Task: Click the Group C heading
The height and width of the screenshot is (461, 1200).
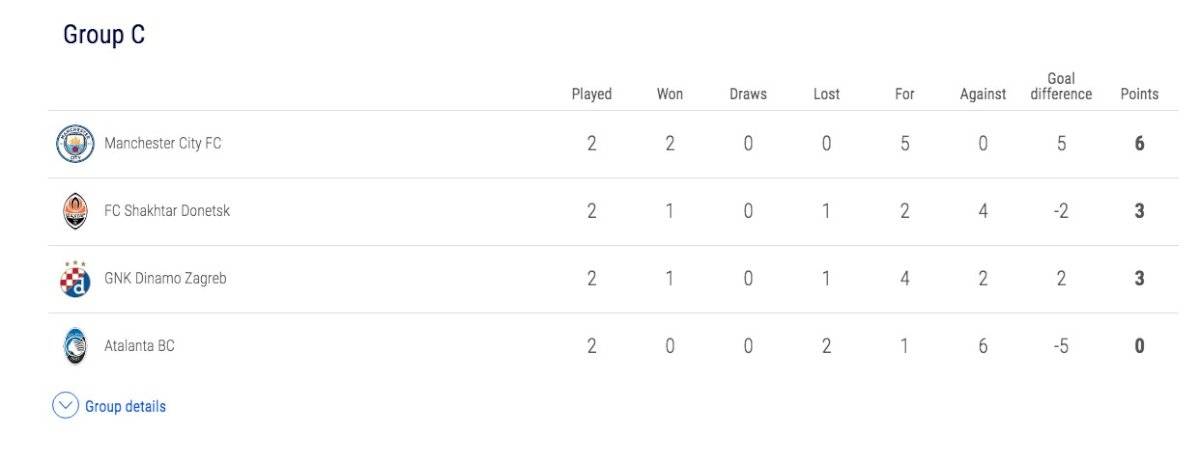Action: 104,35
